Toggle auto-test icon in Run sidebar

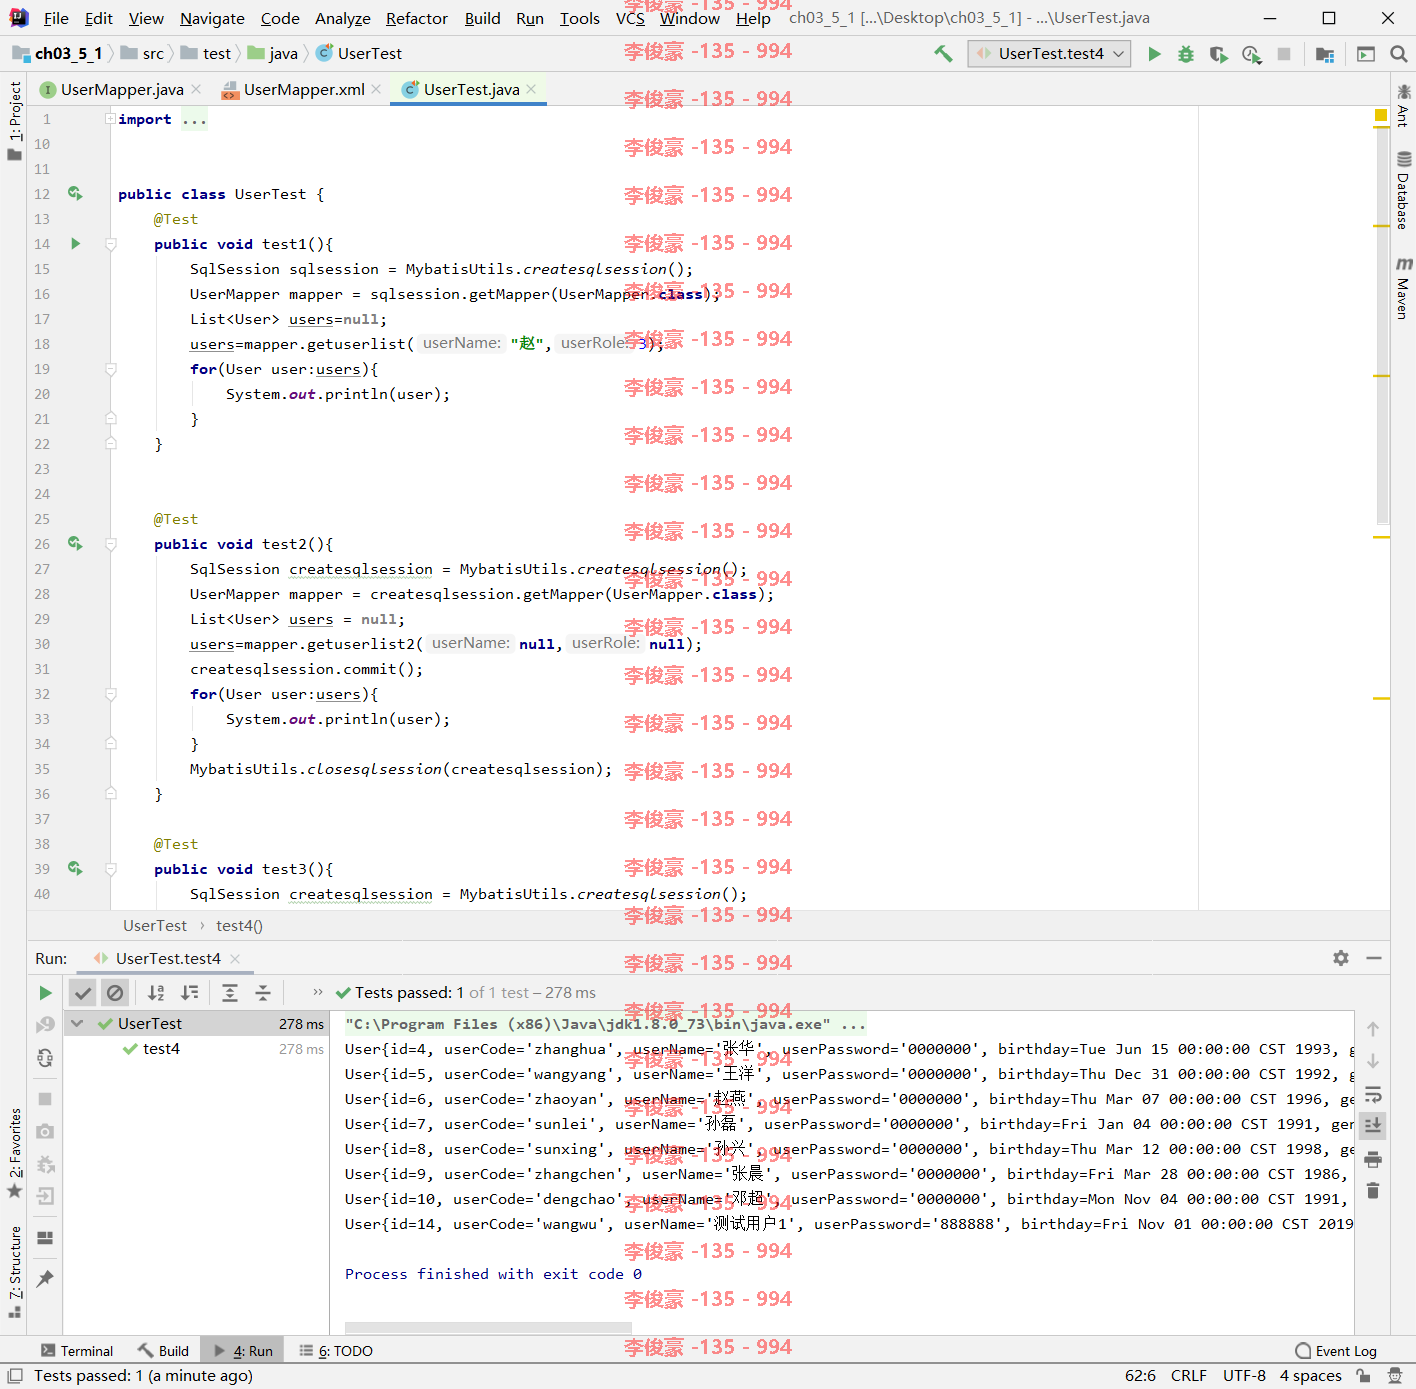pos(45,1058)
